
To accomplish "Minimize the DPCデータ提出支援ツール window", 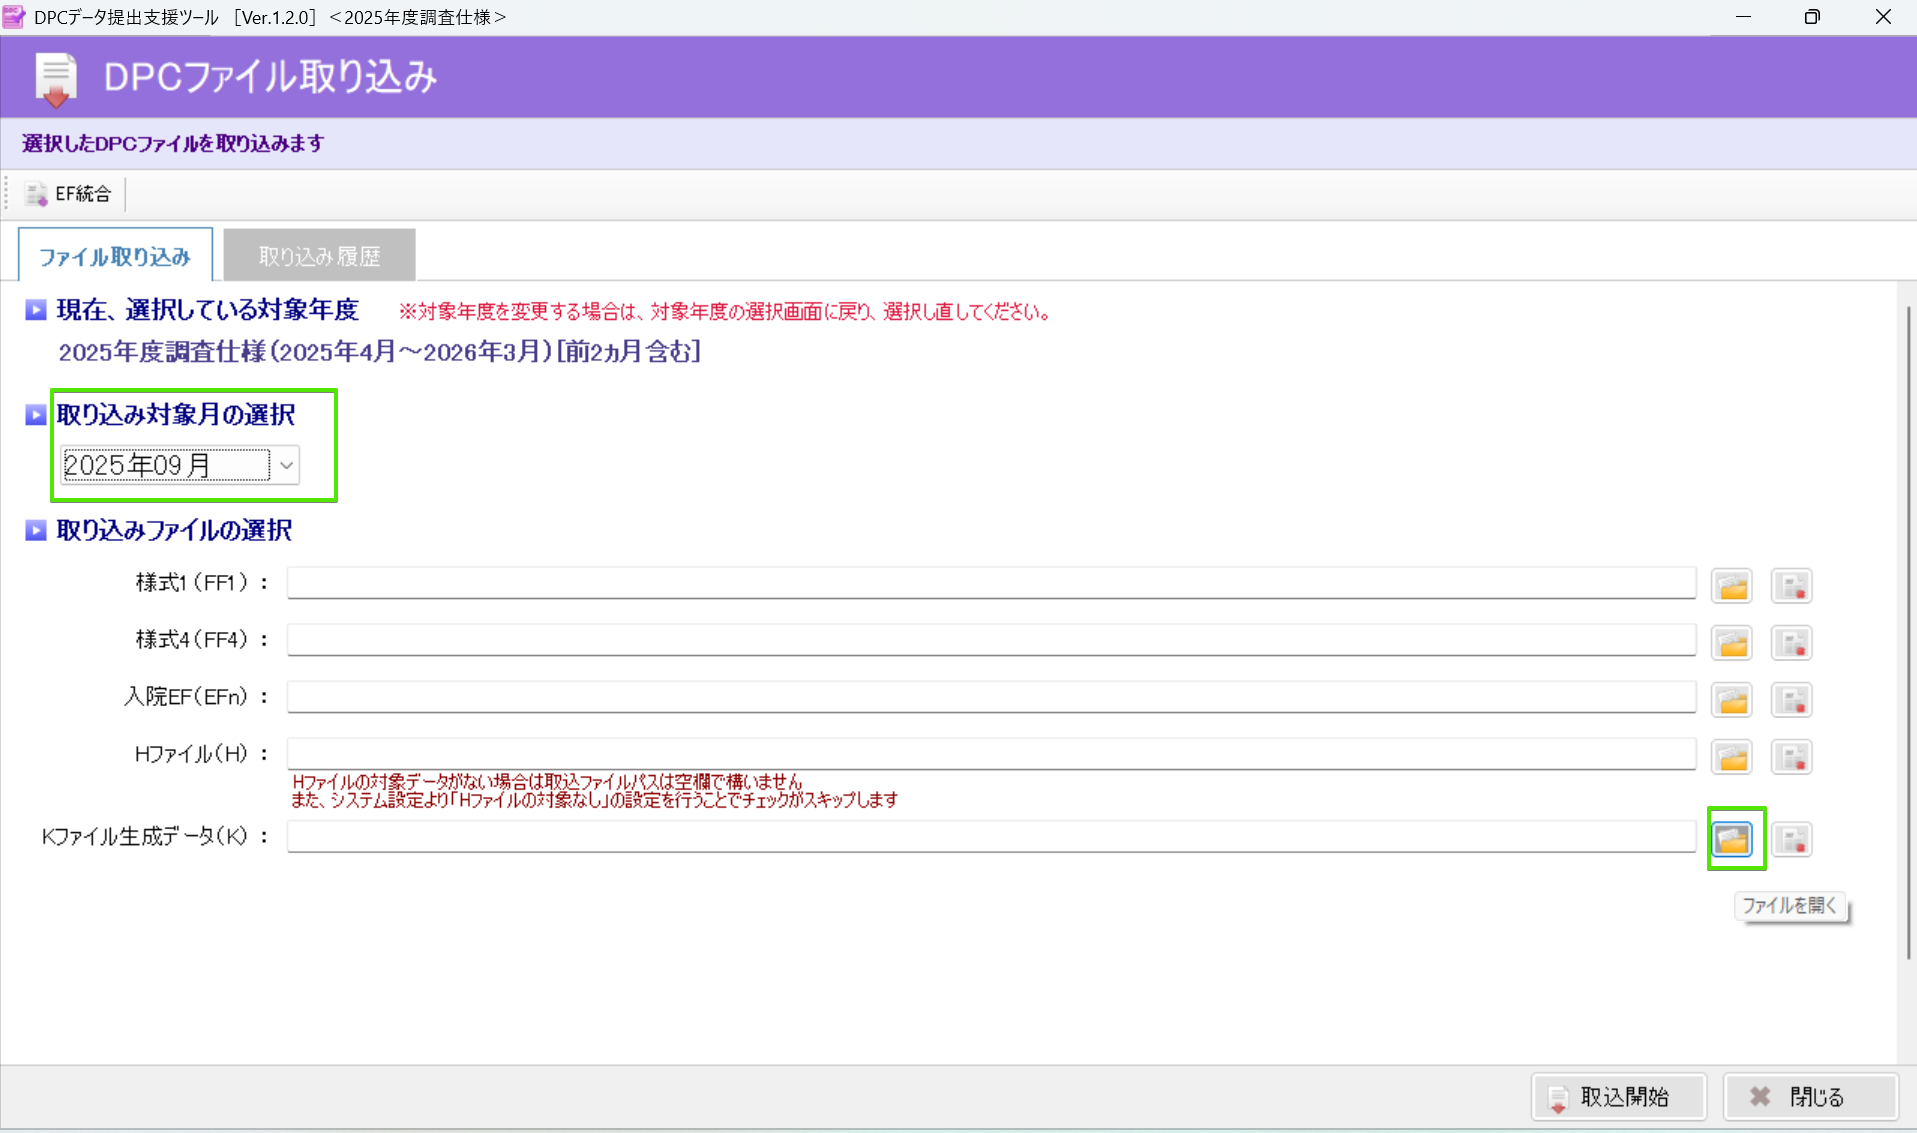I will pos(1743,17).
